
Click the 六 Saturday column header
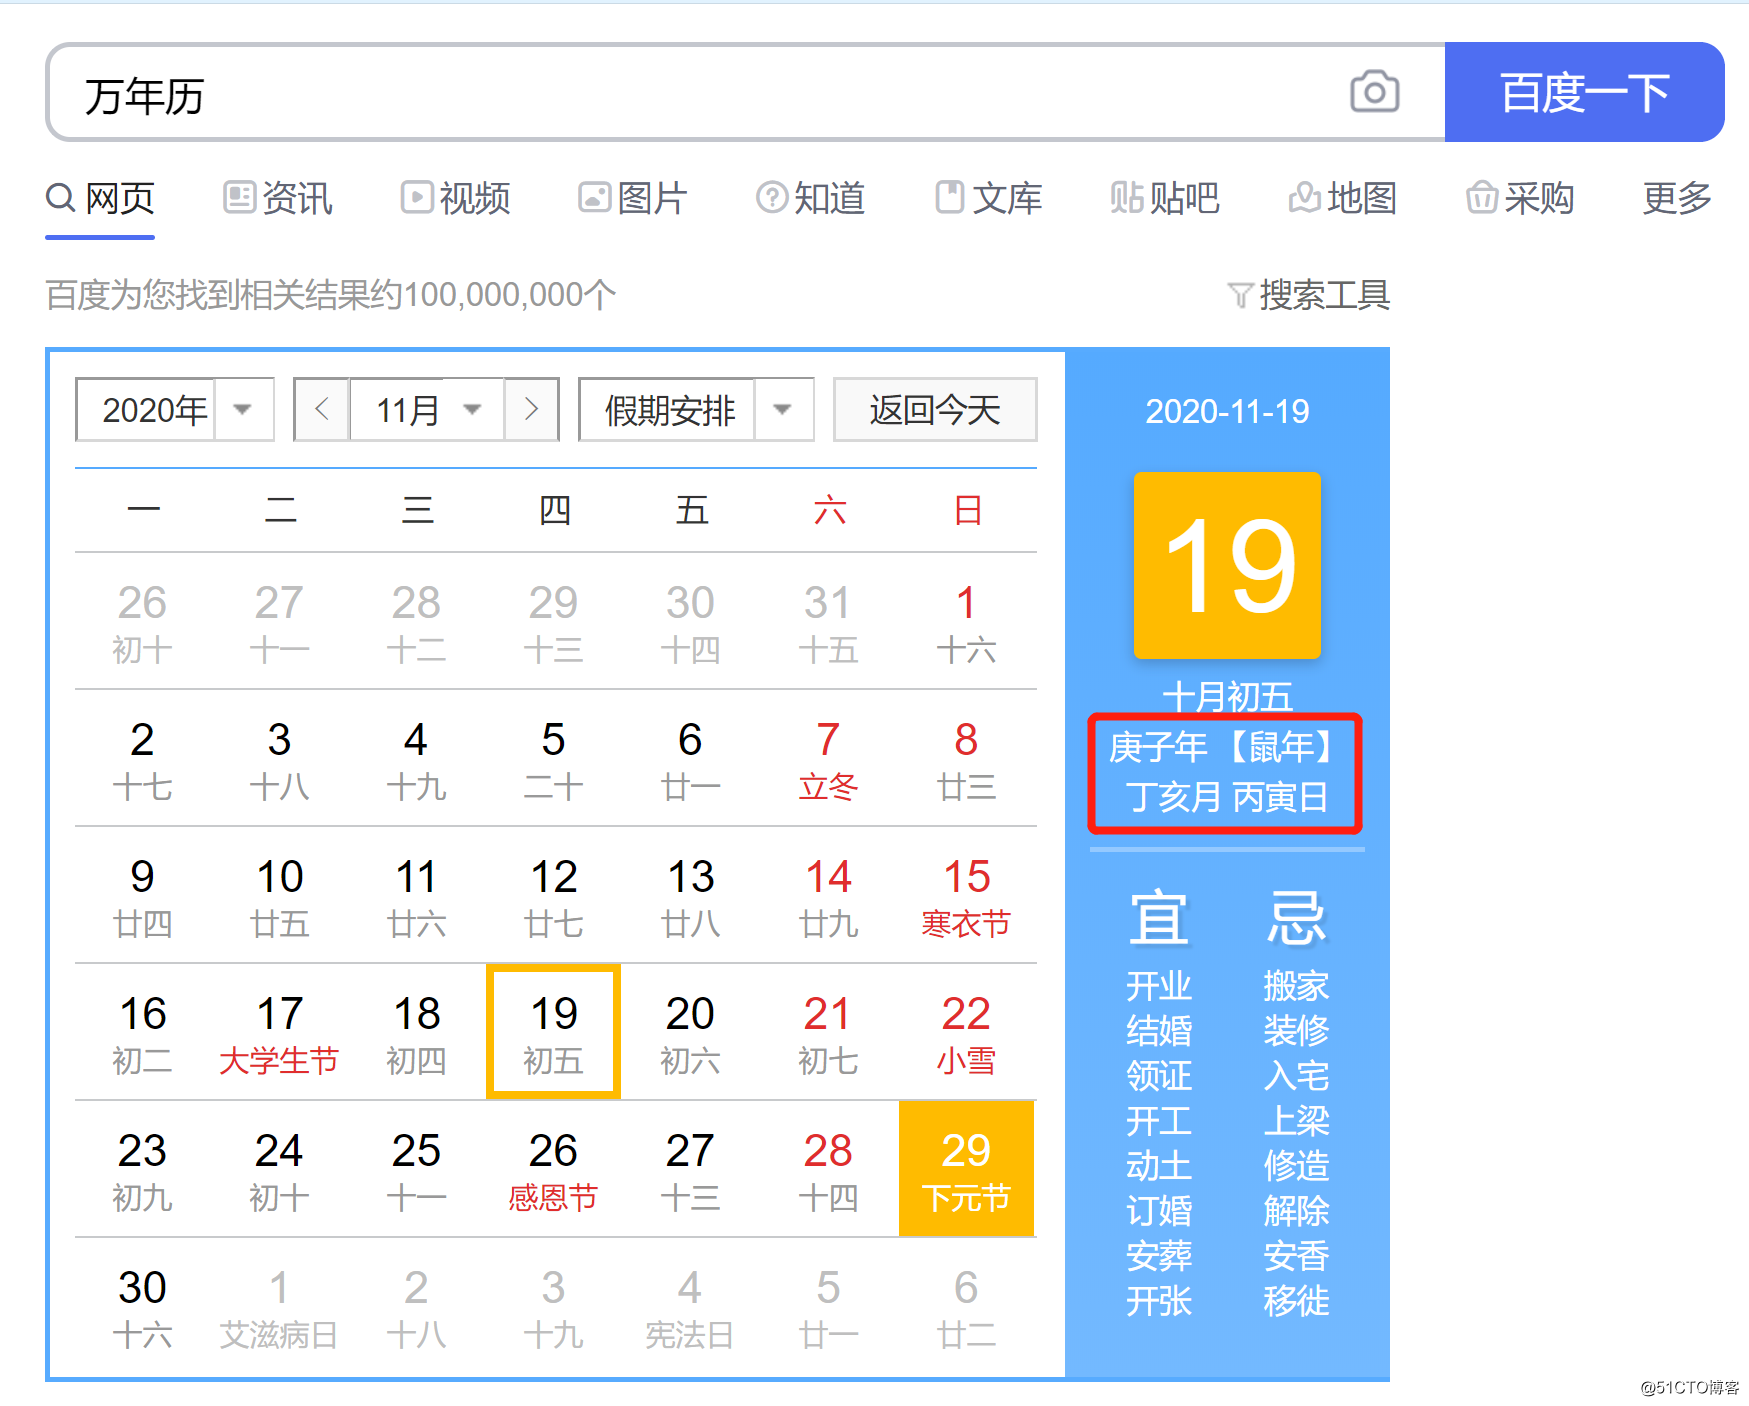[x=829, y=510]
